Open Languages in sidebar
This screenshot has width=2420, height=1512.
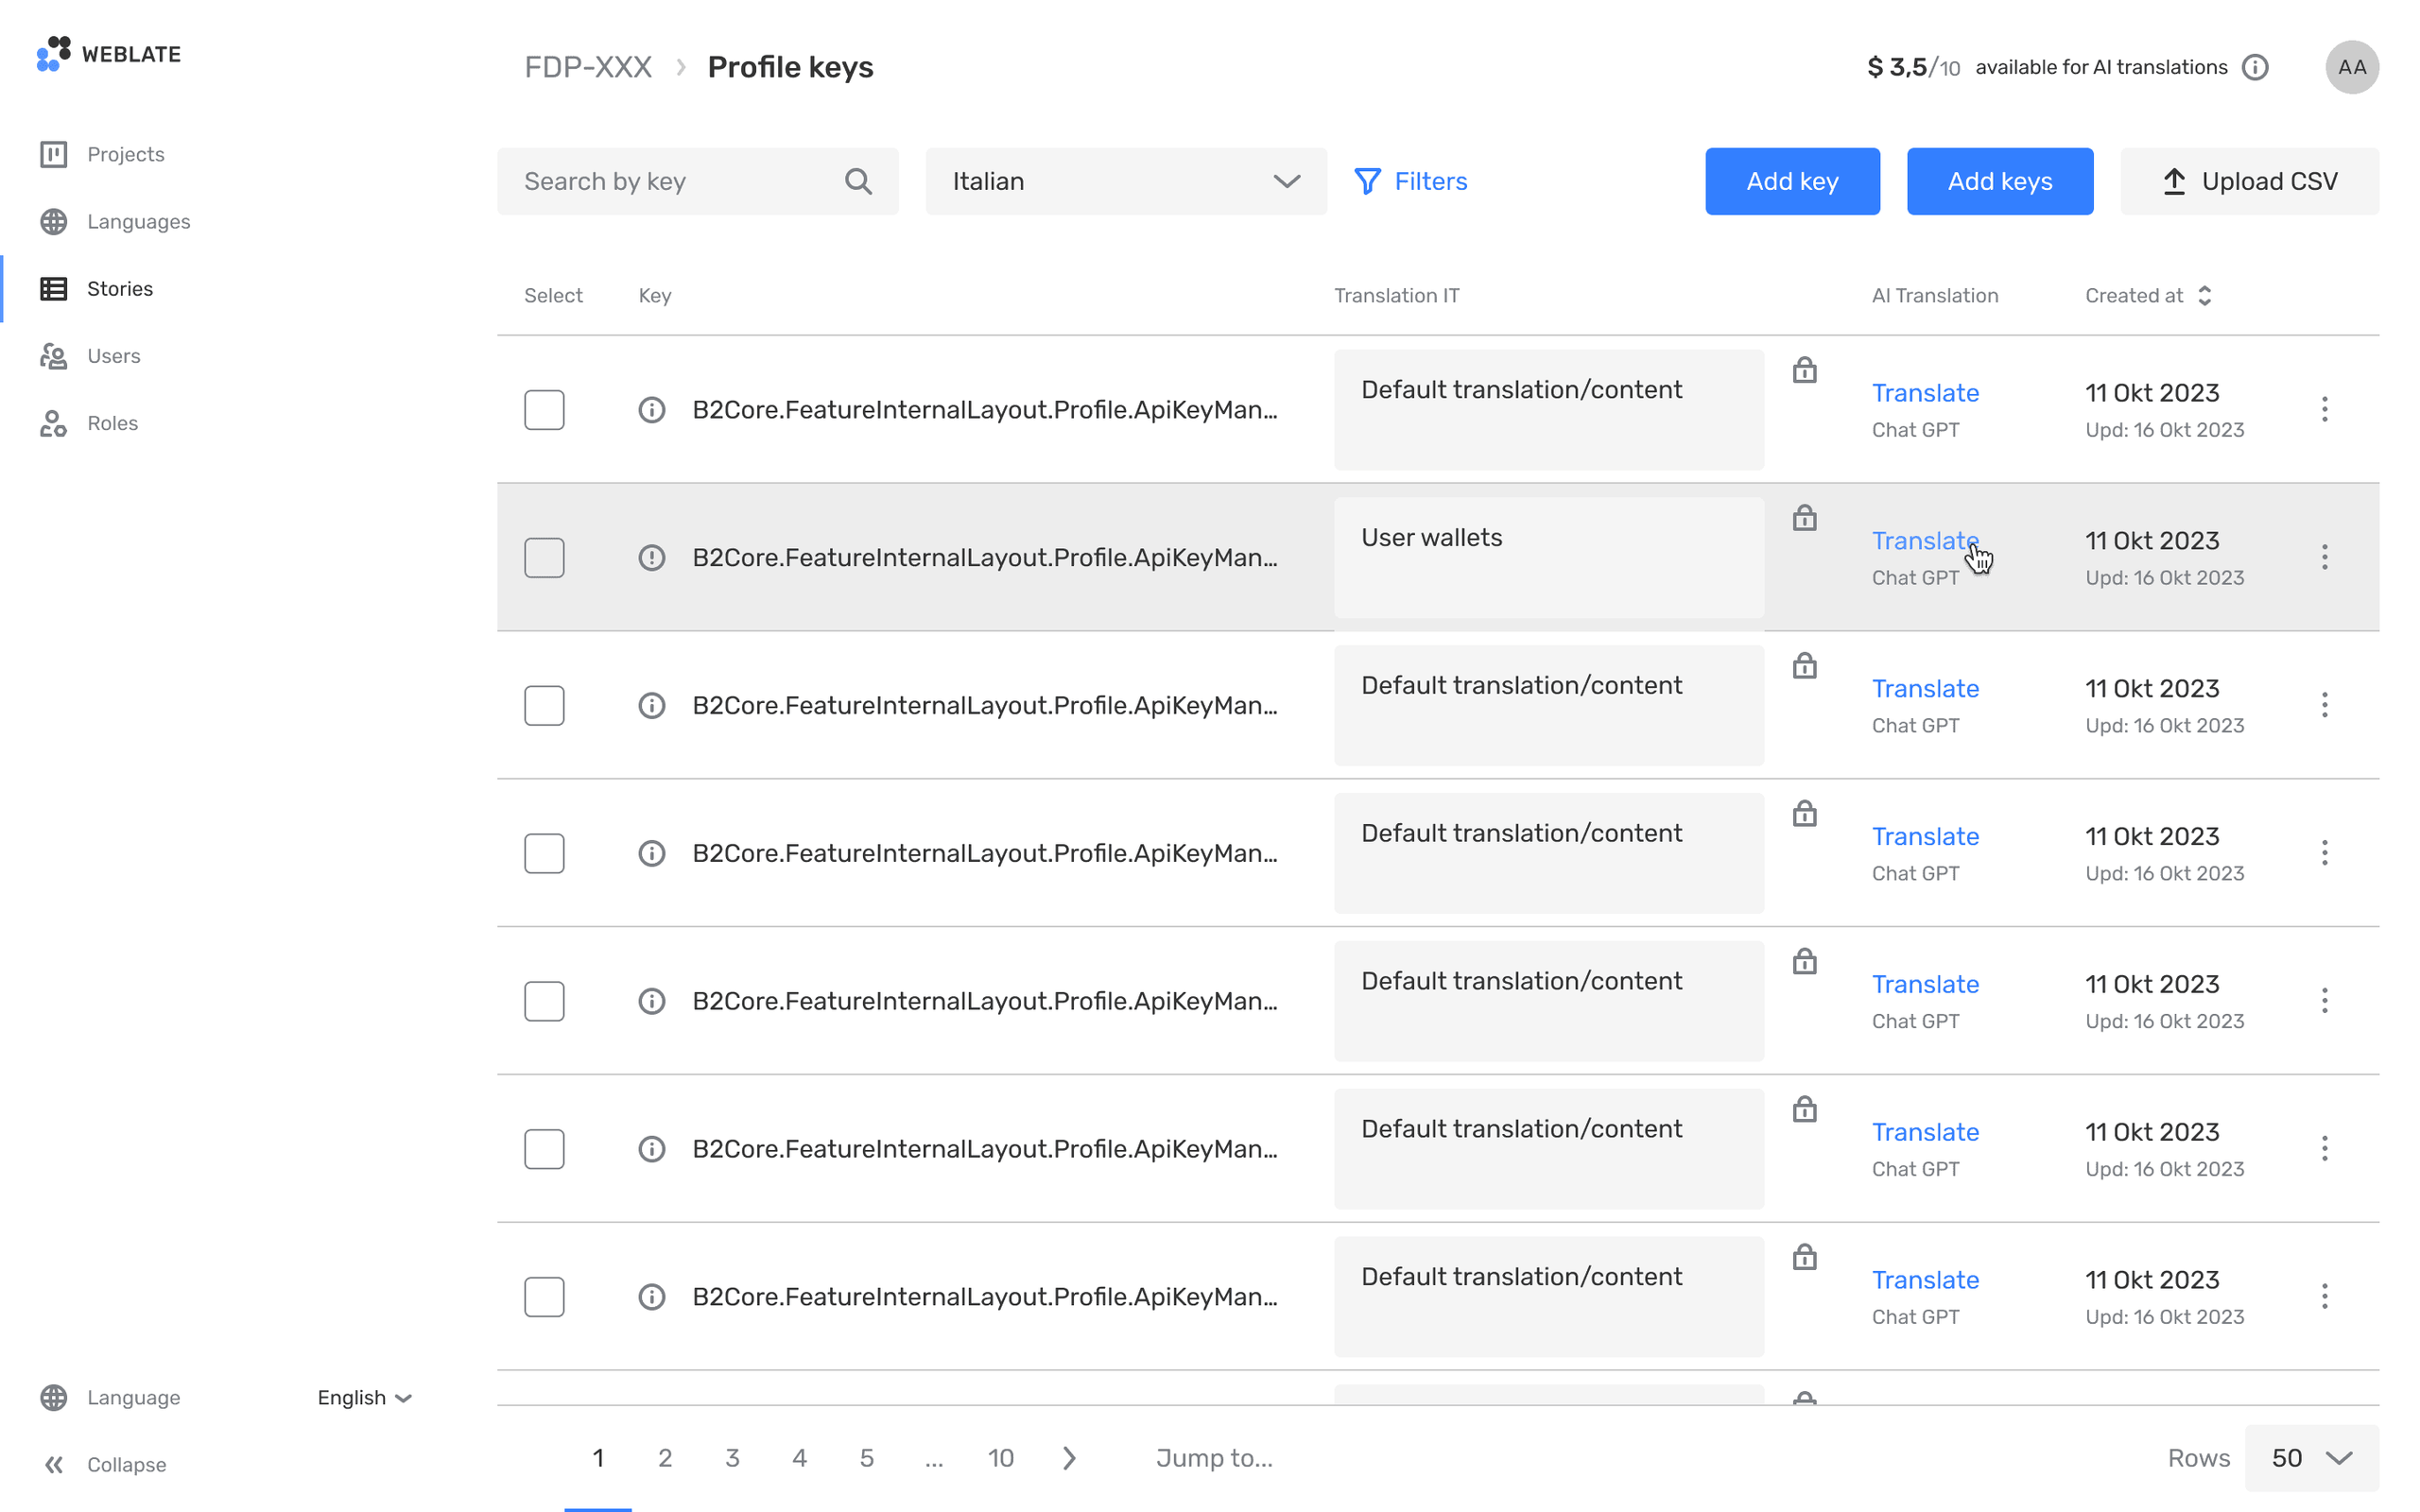pos(115,221)
